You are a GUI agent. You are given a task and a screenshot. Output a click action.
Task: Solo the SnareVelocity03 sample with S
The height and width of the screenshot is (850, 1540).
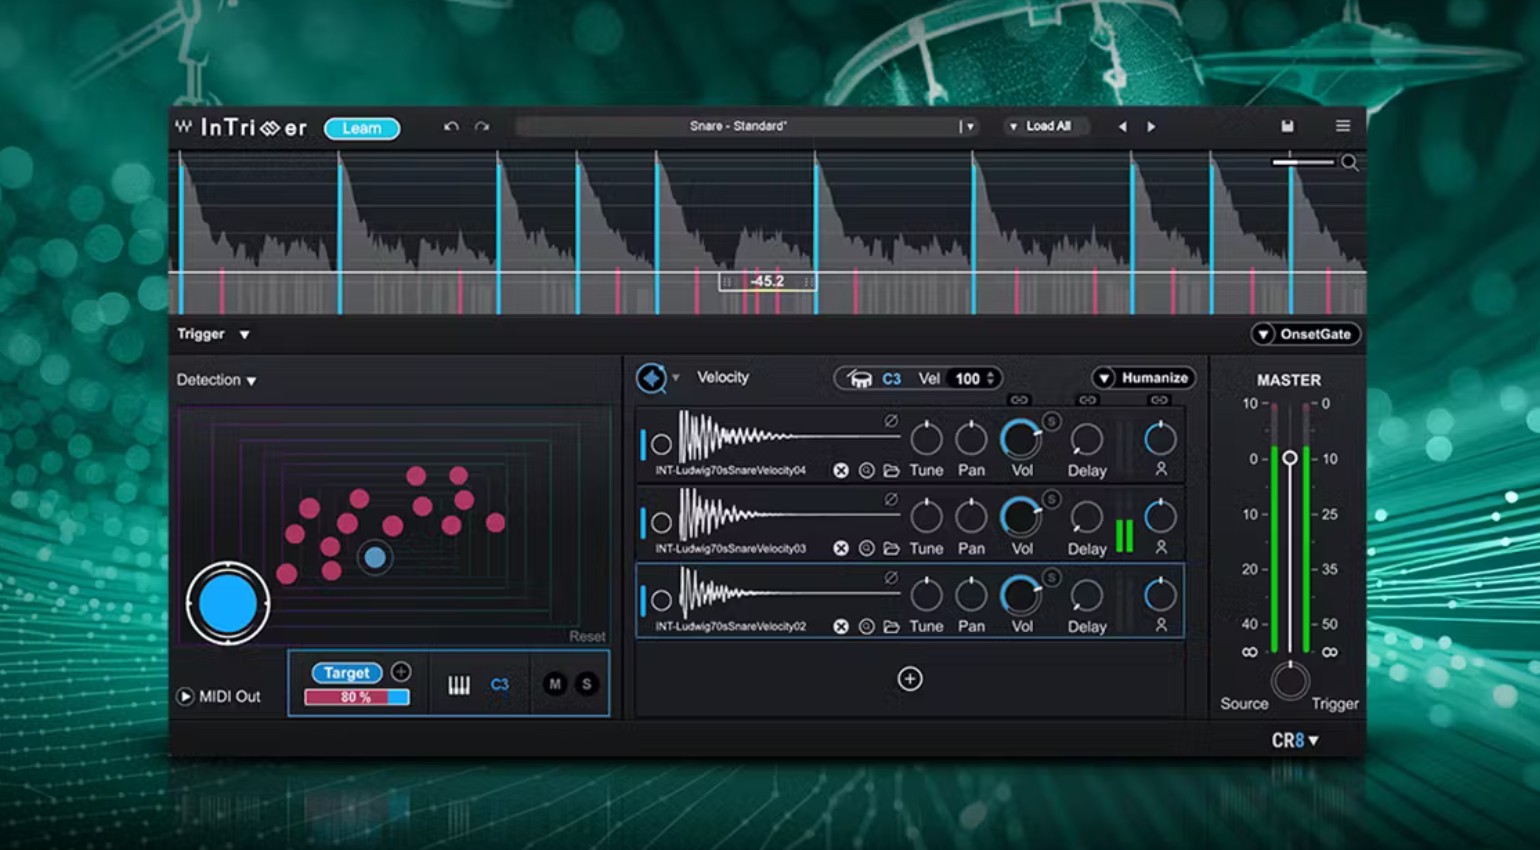pyautogui.click(x=1051, y=499)
